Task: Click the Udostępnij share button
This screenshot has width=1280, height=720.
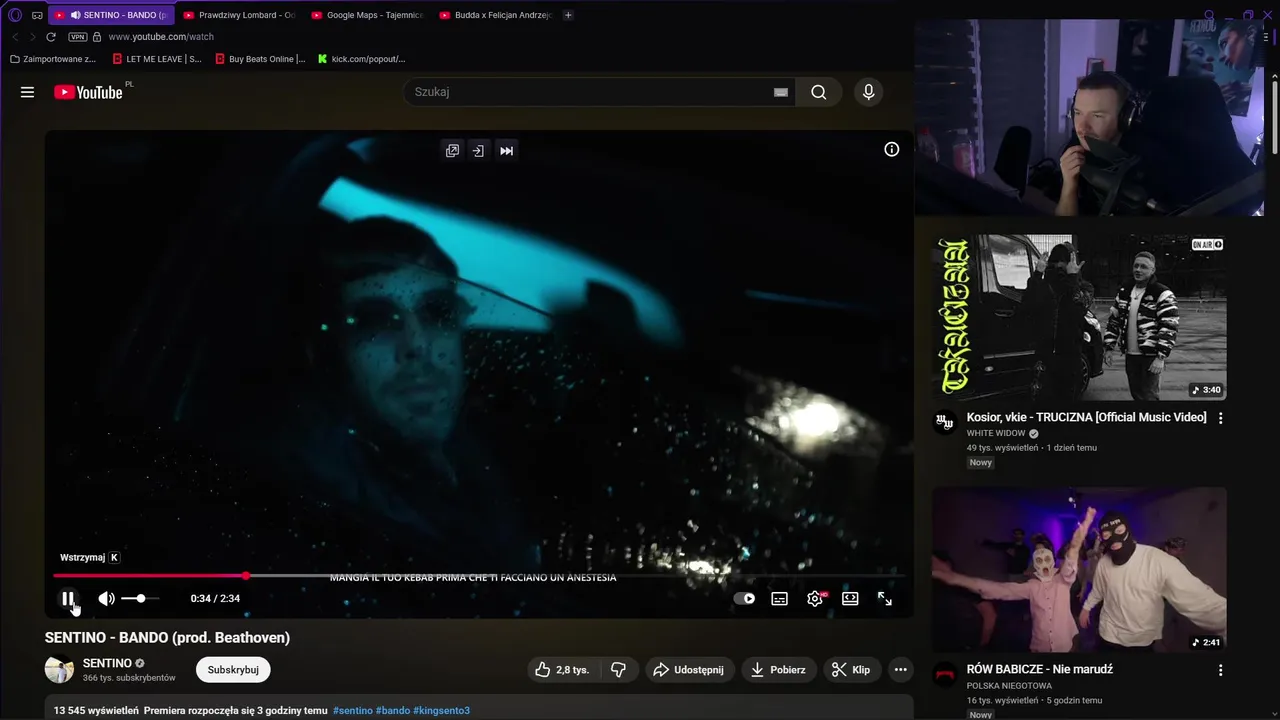Action: coord(690,670)
